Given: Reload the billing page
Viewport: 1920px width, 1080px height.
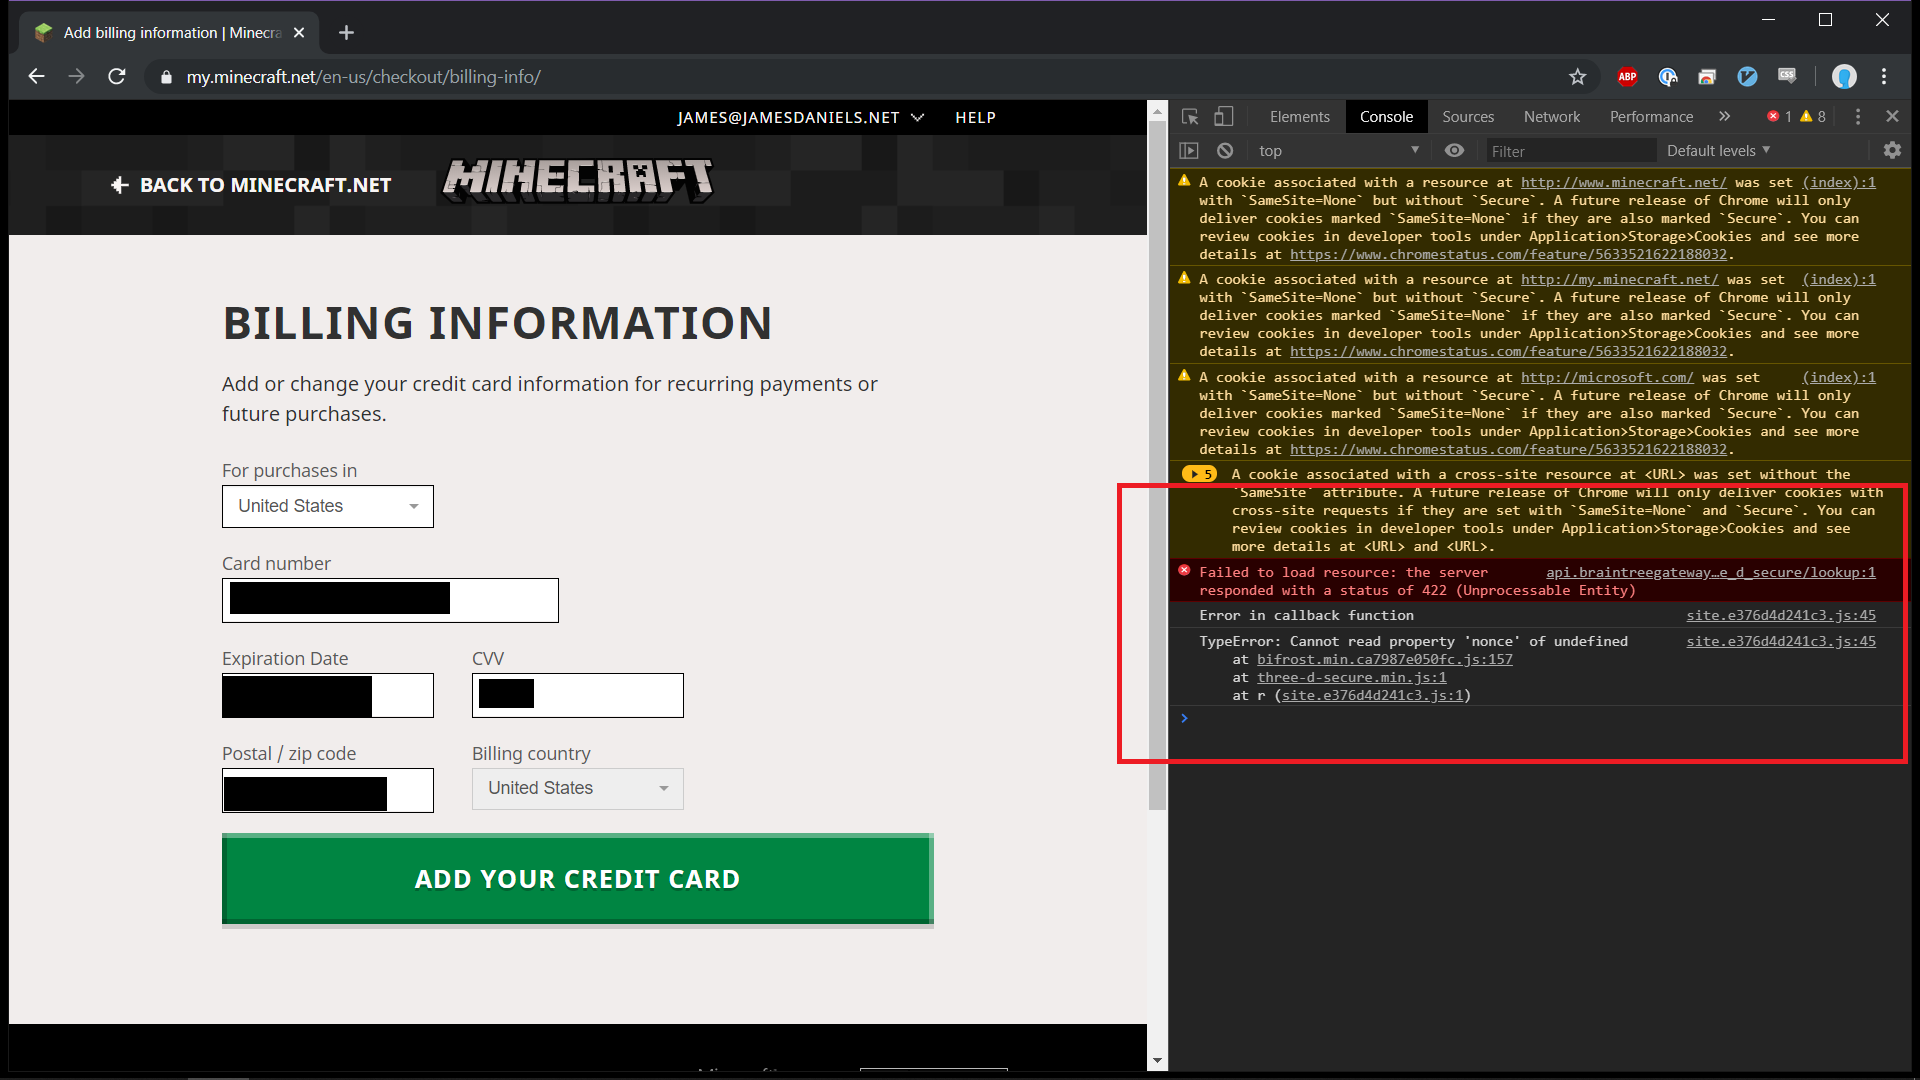Looking at the screenshot, I should coord(117,77).
